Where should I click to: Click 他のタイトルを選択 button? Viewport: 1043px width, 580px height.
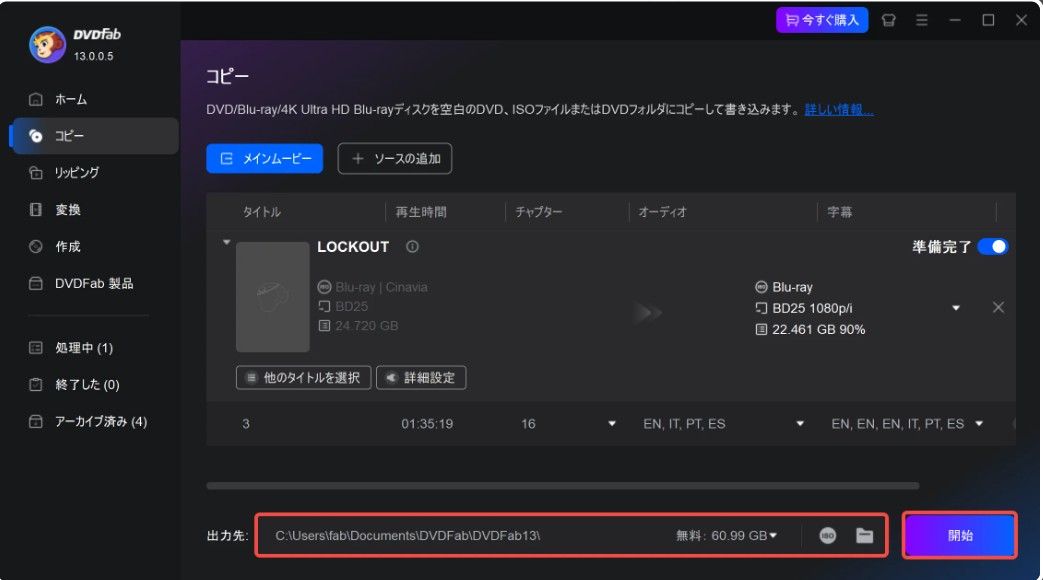(x=303, y=378)
